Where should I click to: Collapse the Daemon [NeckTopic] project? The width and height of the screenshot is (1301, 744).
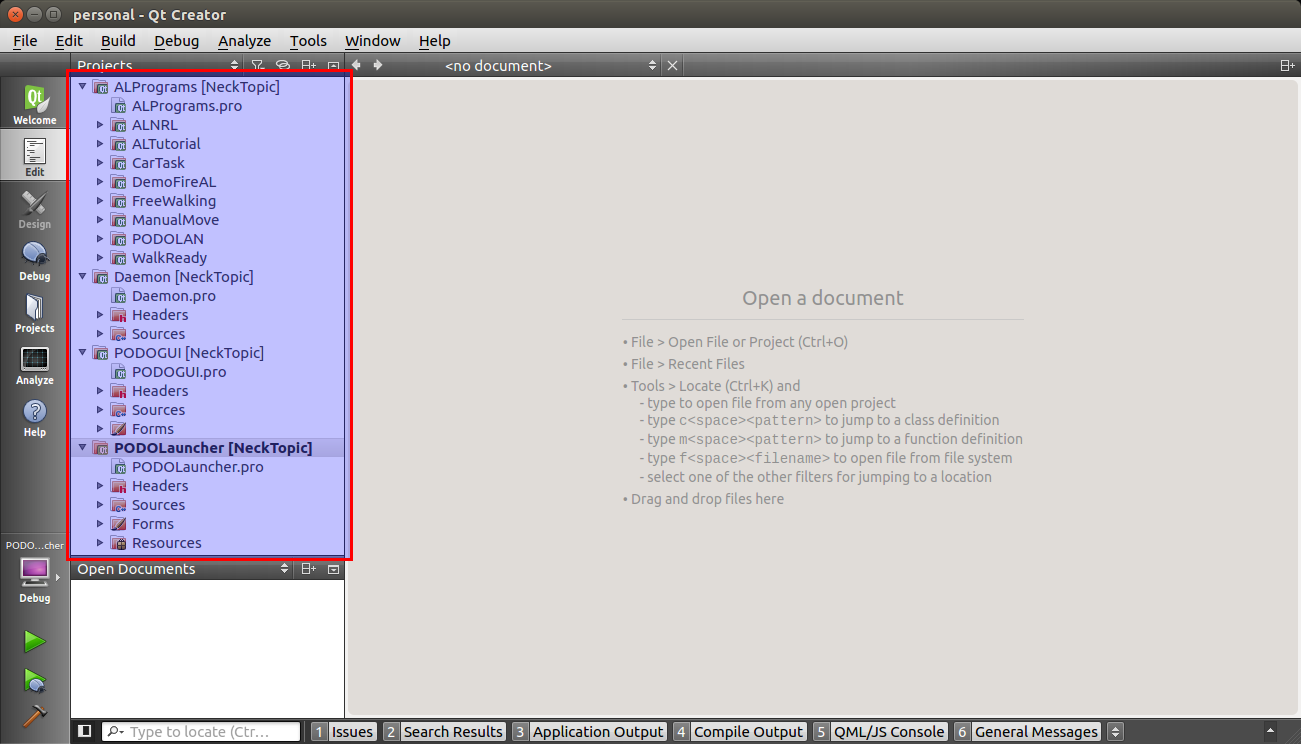[x=82, y=277]
